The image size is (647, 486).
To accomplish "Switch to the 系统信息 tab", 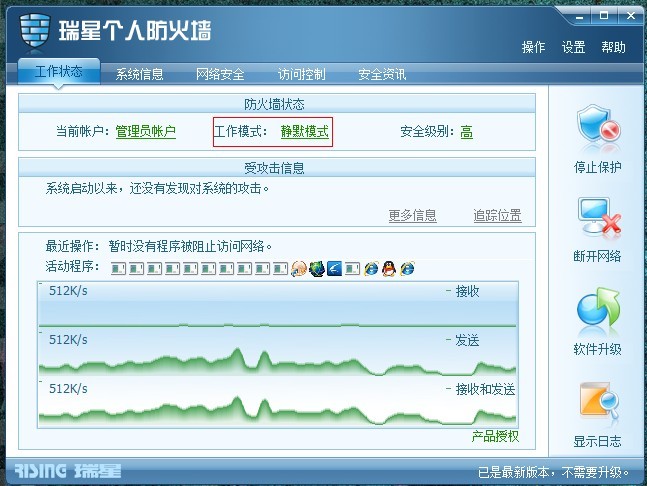I will pos(139,74).
